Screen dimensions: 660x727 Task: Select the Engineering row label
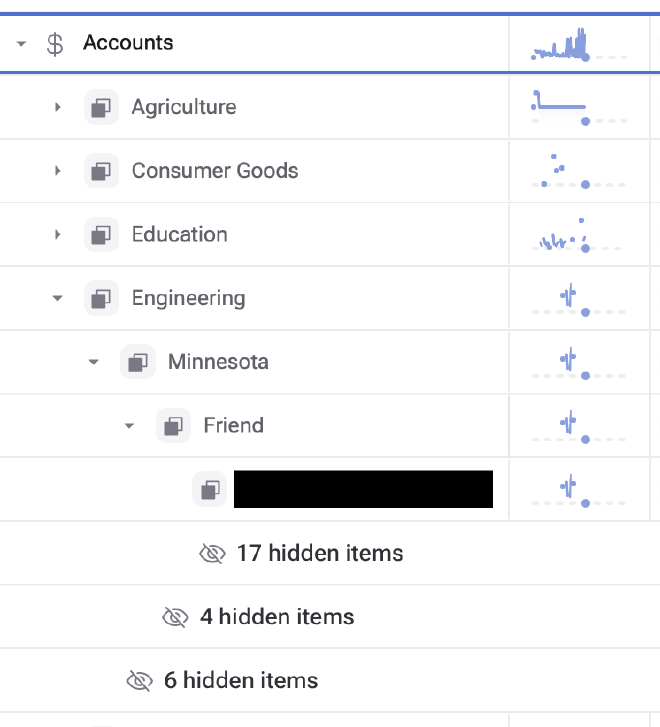tap(188, 298)
